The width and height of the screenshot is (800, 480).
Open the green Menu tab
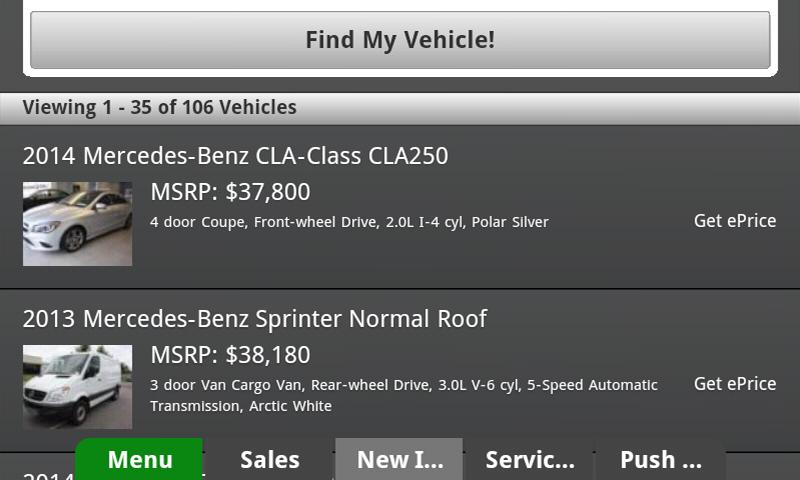coord(140,459)
